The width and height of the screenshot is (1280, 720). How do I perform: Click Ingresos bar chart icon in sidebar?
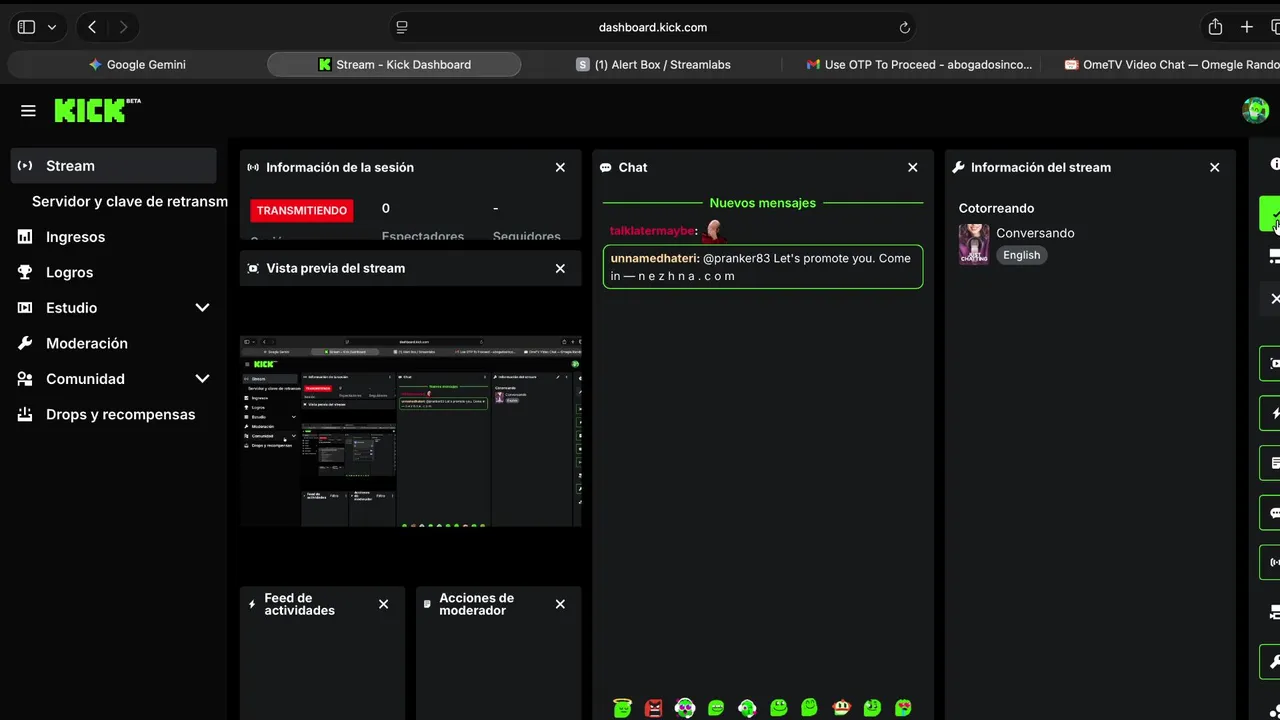(25, 237)
